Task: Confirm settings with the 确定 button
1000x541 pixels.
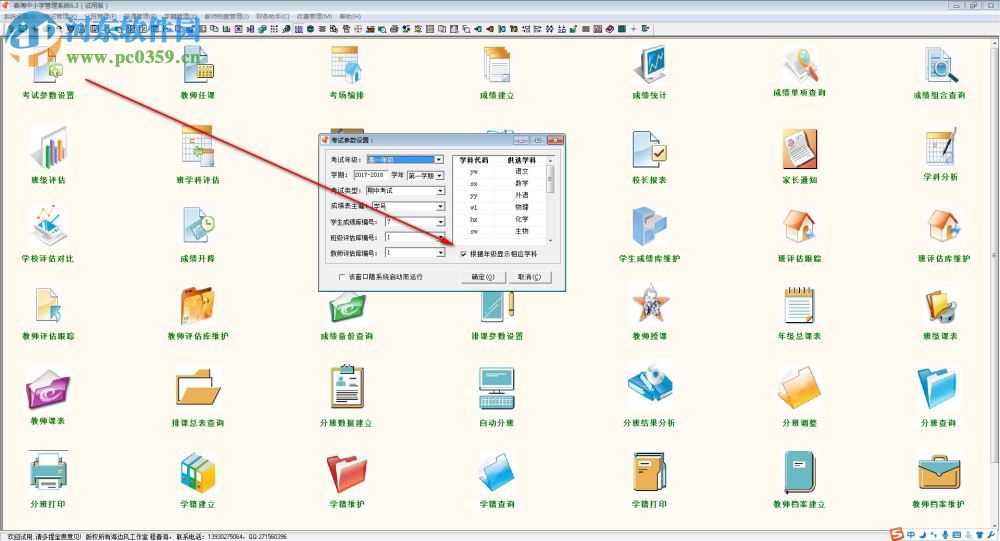Action: coord(483,277)
